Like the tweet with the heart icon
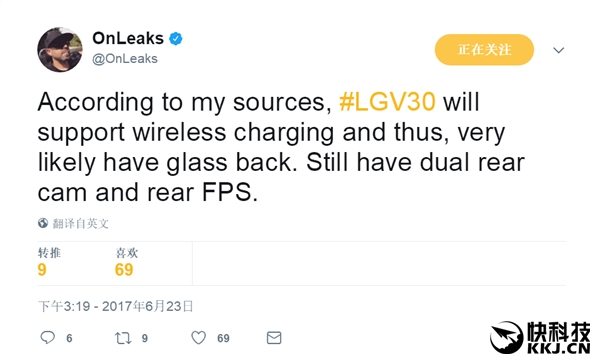 click(199, 338)
